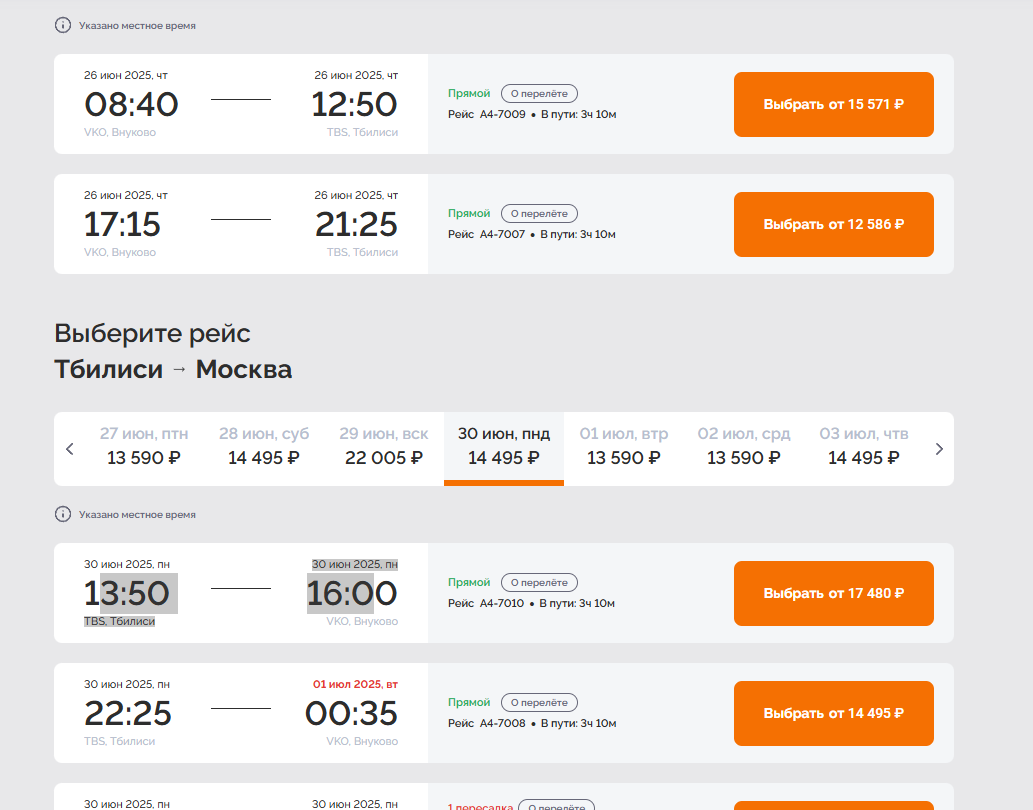Select the return flight from 17 480 ₽
The image size is (1033, 810).
click(x=833, y=593)
